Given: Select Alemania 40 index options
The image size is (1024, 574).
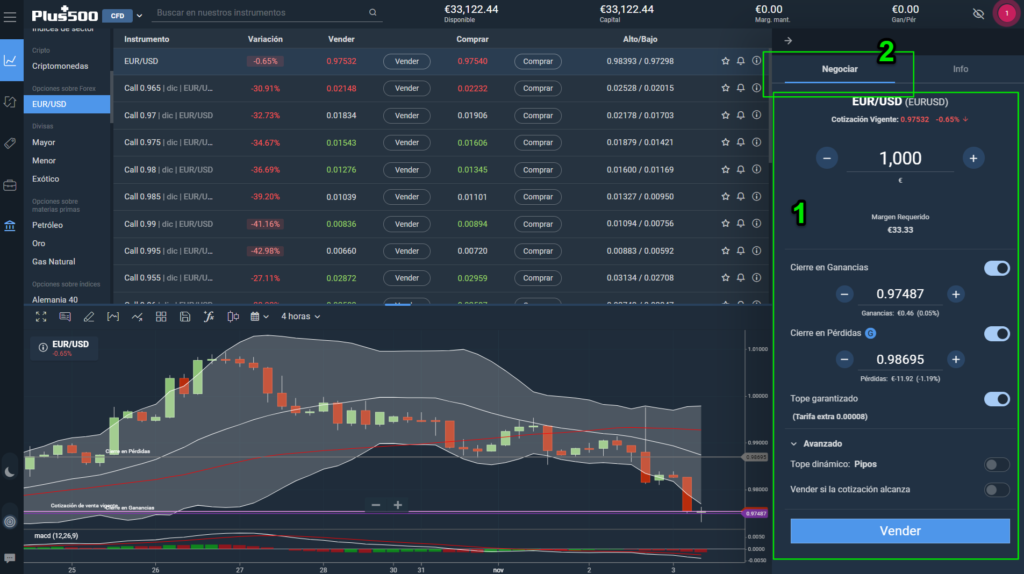Looking at the screenshot, I should click(x=55, y=300).
